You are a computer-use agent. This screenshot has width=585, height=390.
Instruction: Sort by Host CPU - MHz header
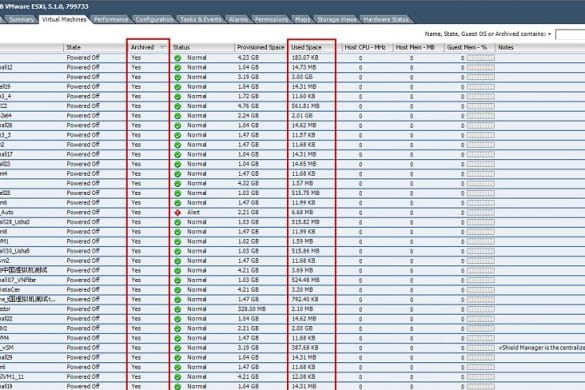click(x=365, y=47)
